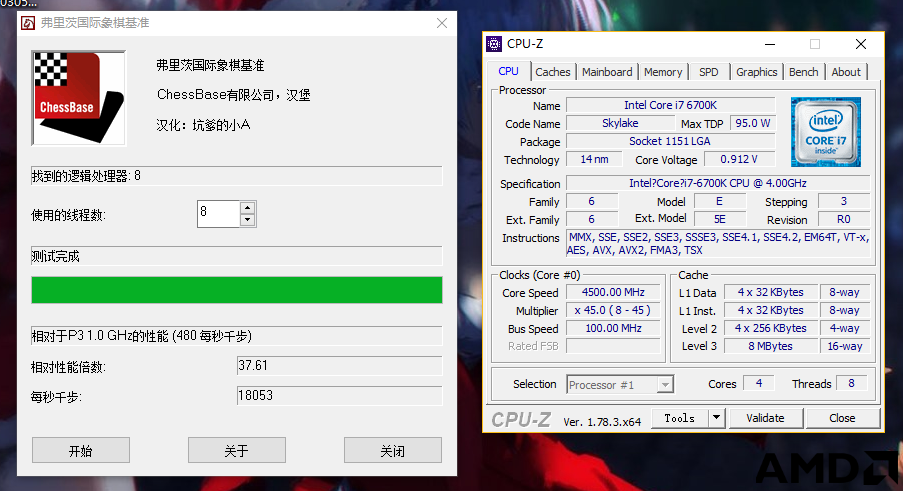Click the CPU-Z title bar icon

(x=494, y=44)
